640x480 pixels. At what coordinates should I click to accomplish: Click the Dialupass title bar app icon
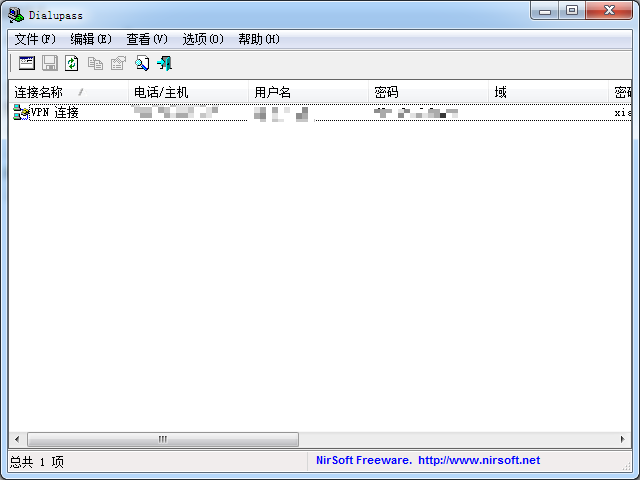(x=16, y=15)
